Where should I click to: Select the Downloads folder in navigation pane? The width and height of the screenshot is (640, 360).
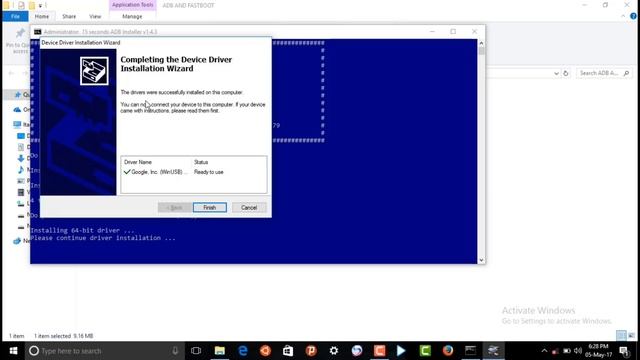(23, 158)
